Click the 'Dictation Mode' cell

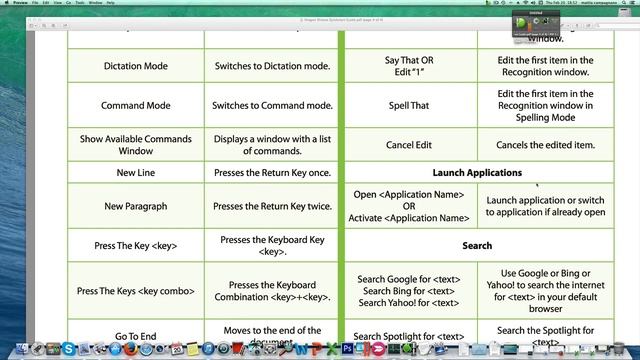pos(136,66)
